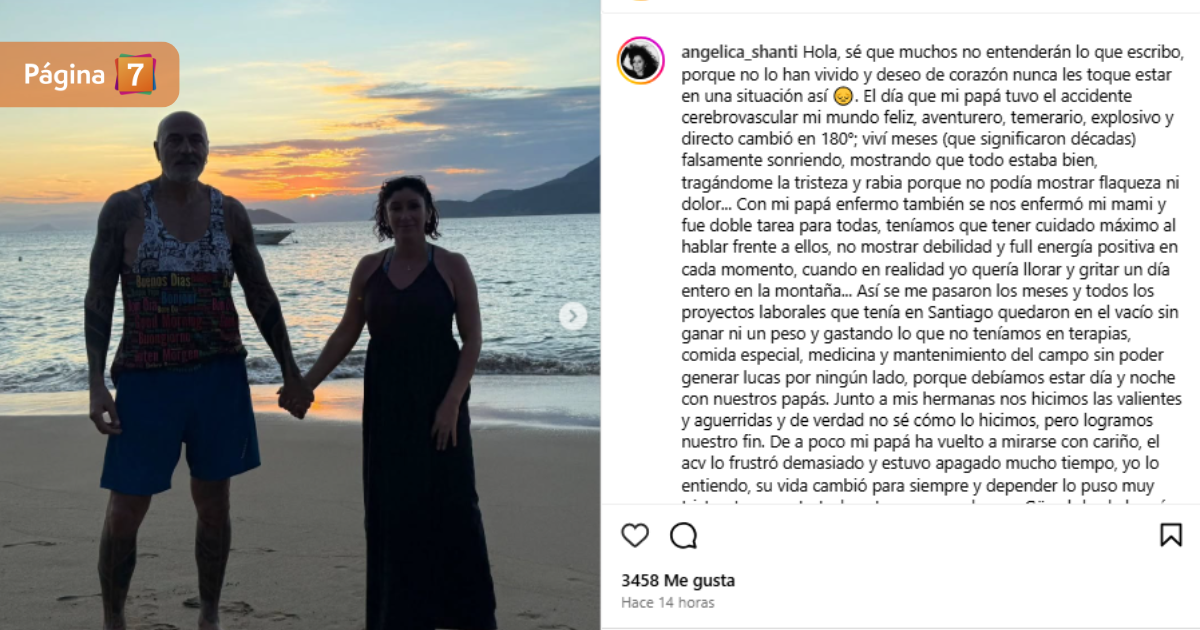The width and height of the screenshot is (1200, 630).
Task: Click the Página 7 logo badge
Action: pos(90,74)
